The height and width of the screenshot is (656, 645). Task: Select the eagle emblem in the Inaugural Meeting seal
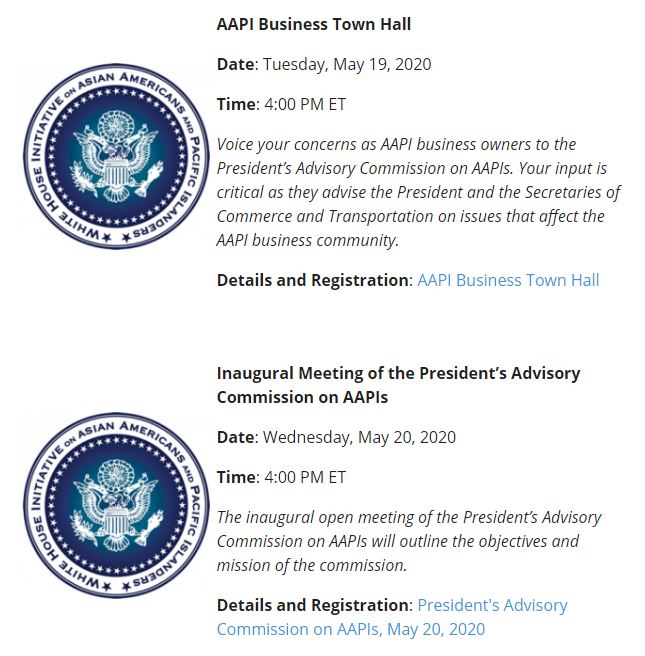tap(116, 506)
